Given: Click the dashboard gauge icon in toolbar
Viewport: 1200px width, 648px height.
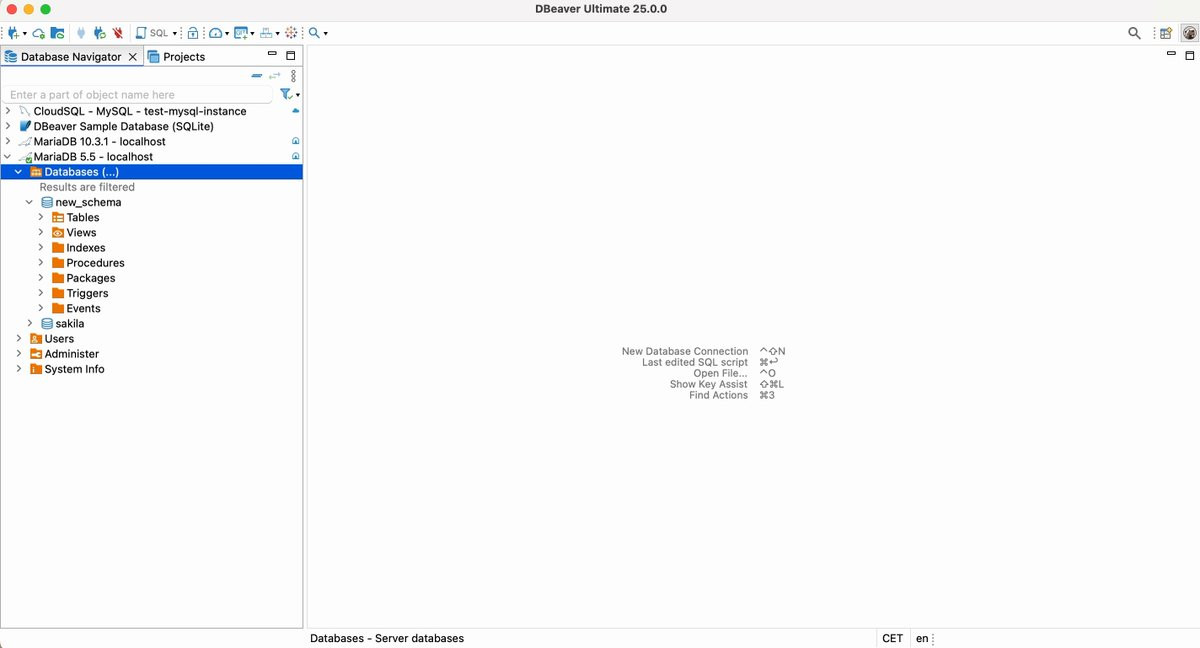Looking at the screenshot, I should click(215, 33).
